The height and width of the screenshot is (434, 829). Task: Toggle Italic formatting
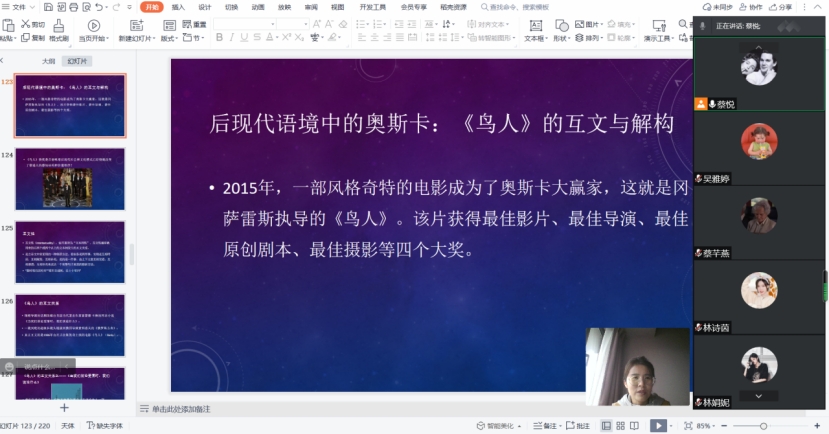[232, 38]
